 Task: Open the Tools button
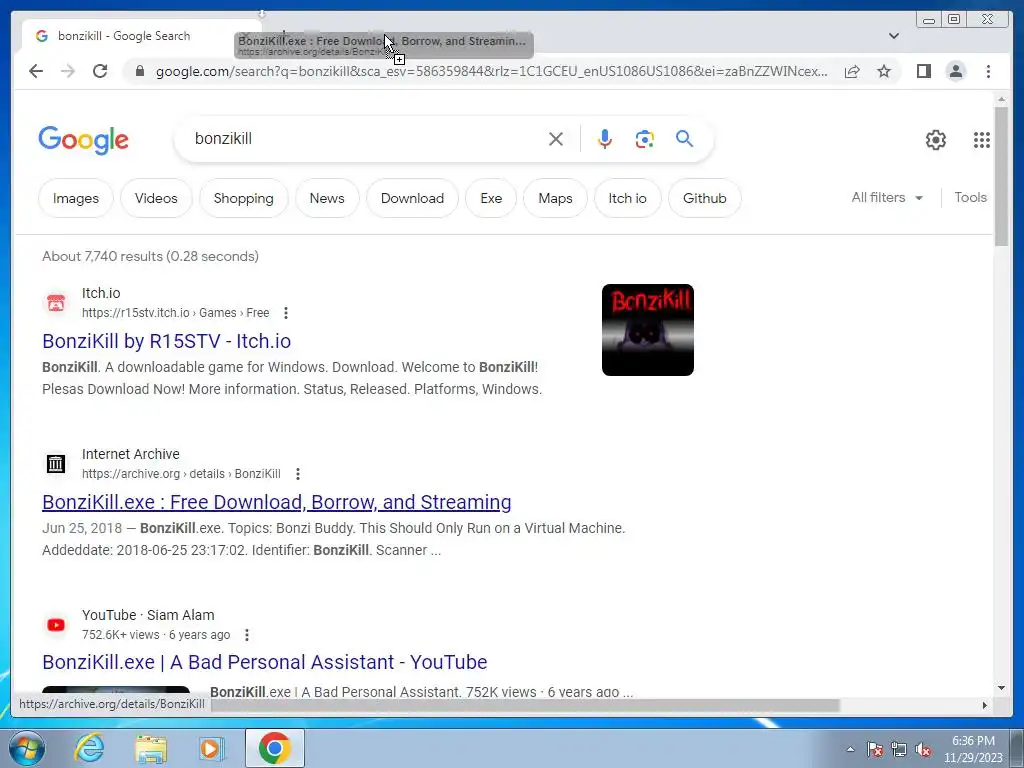coord(970,197)
